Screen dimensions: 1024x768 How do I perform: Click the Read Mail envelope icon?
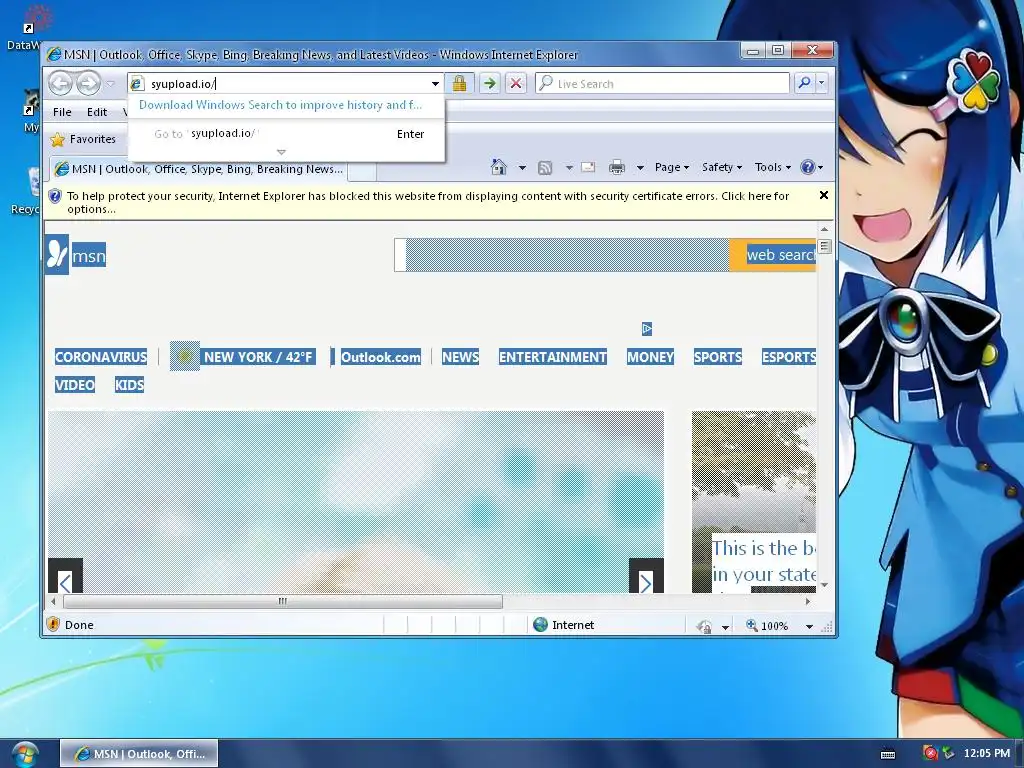click(x=588, y=167)
